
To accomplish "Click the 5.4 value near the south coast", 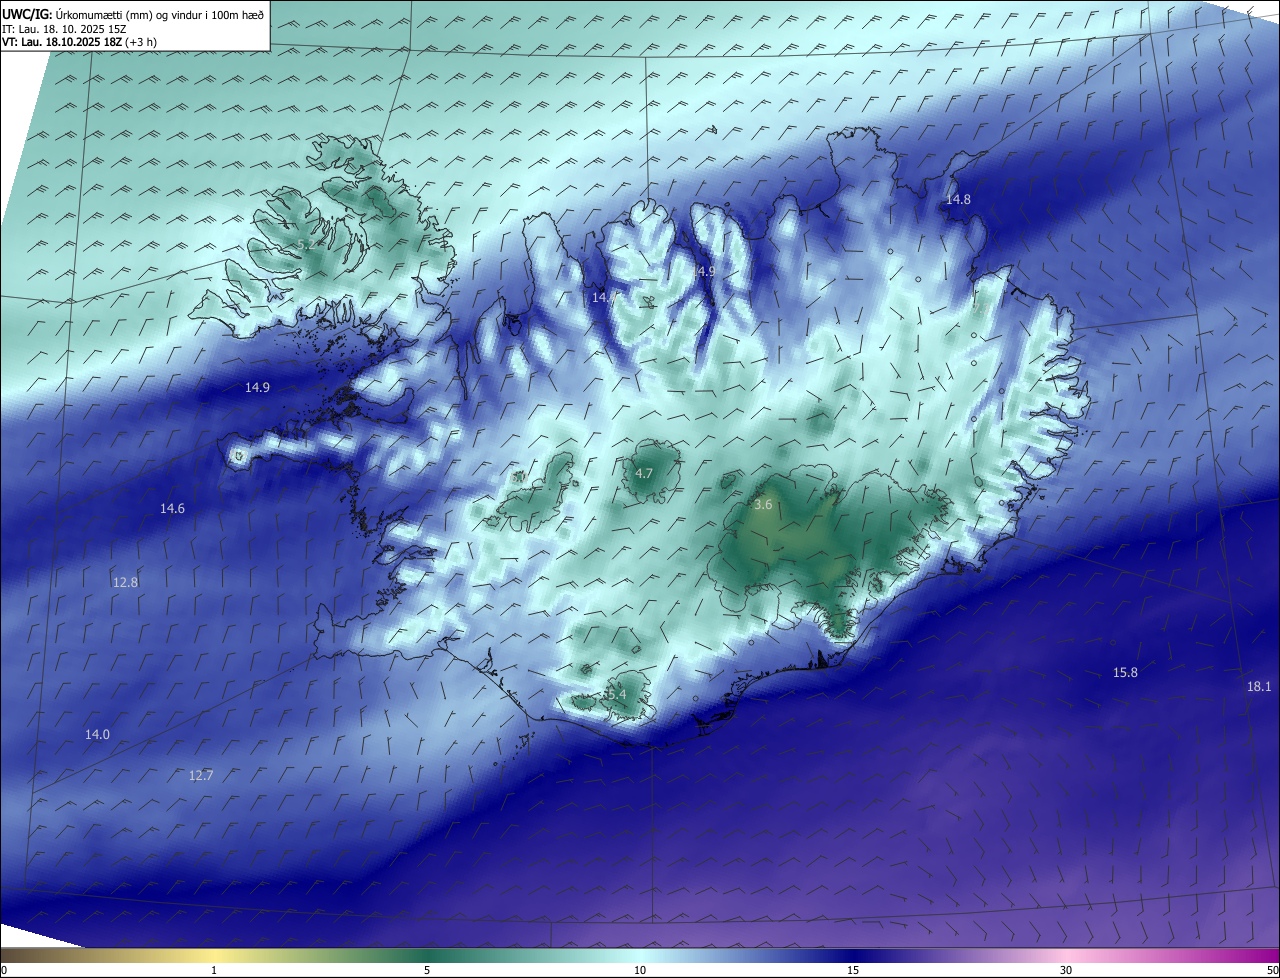I will click(x=616, y=694).
